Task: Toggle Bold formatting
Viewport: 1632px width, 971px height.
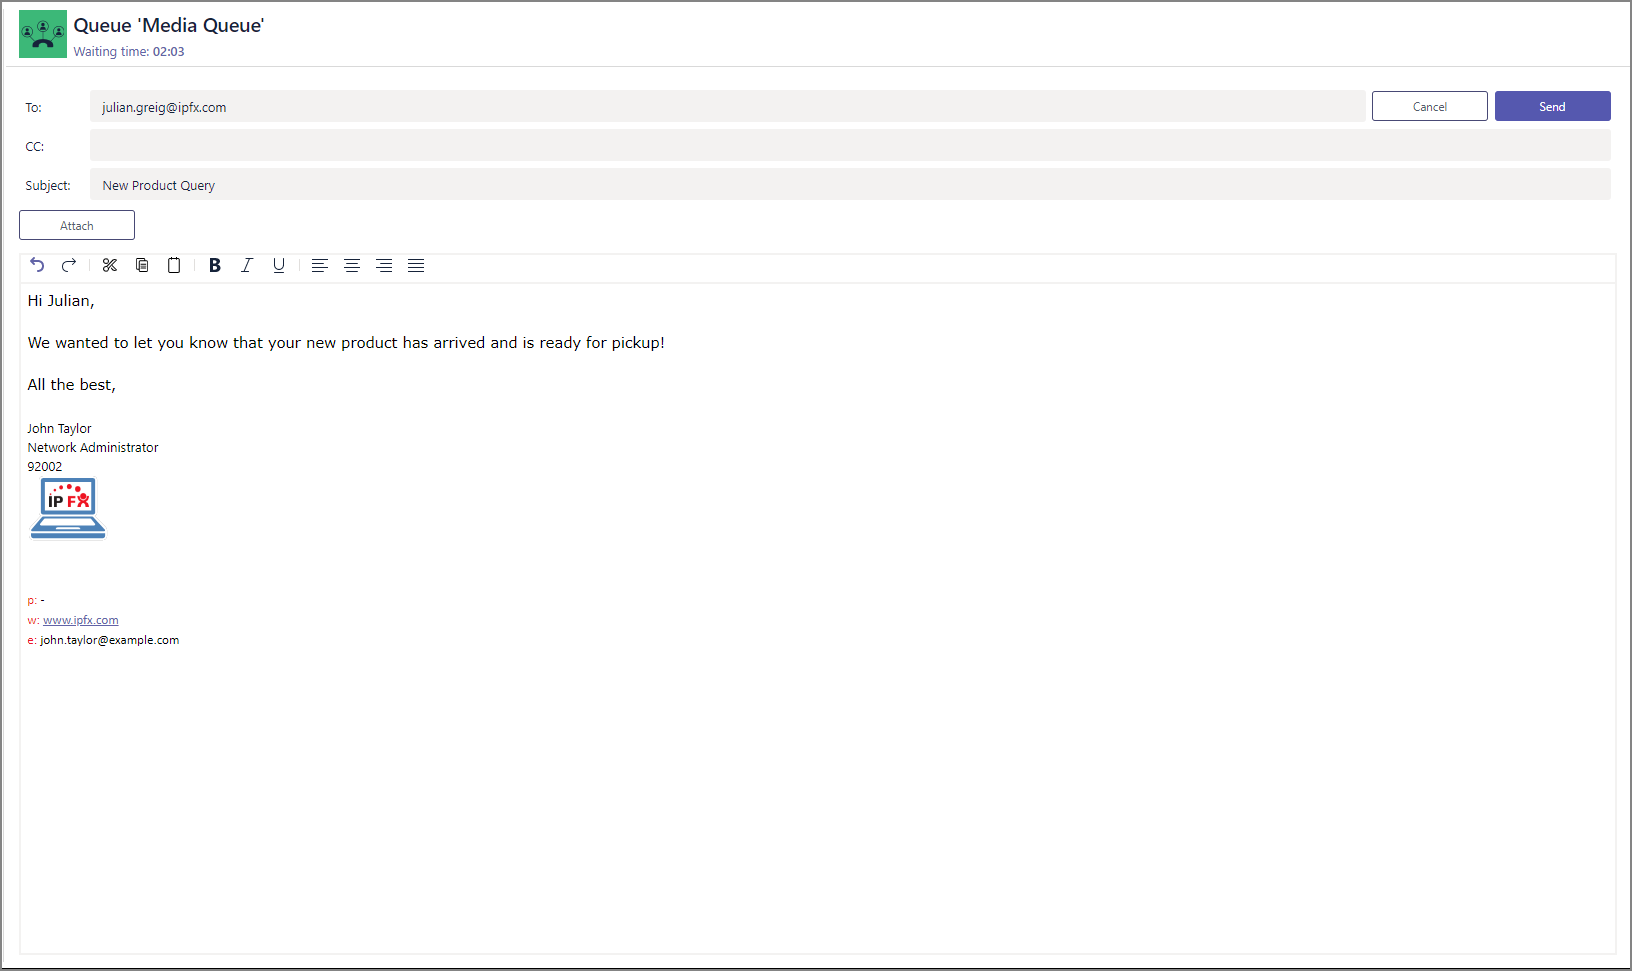Action: tap(215, 265)
